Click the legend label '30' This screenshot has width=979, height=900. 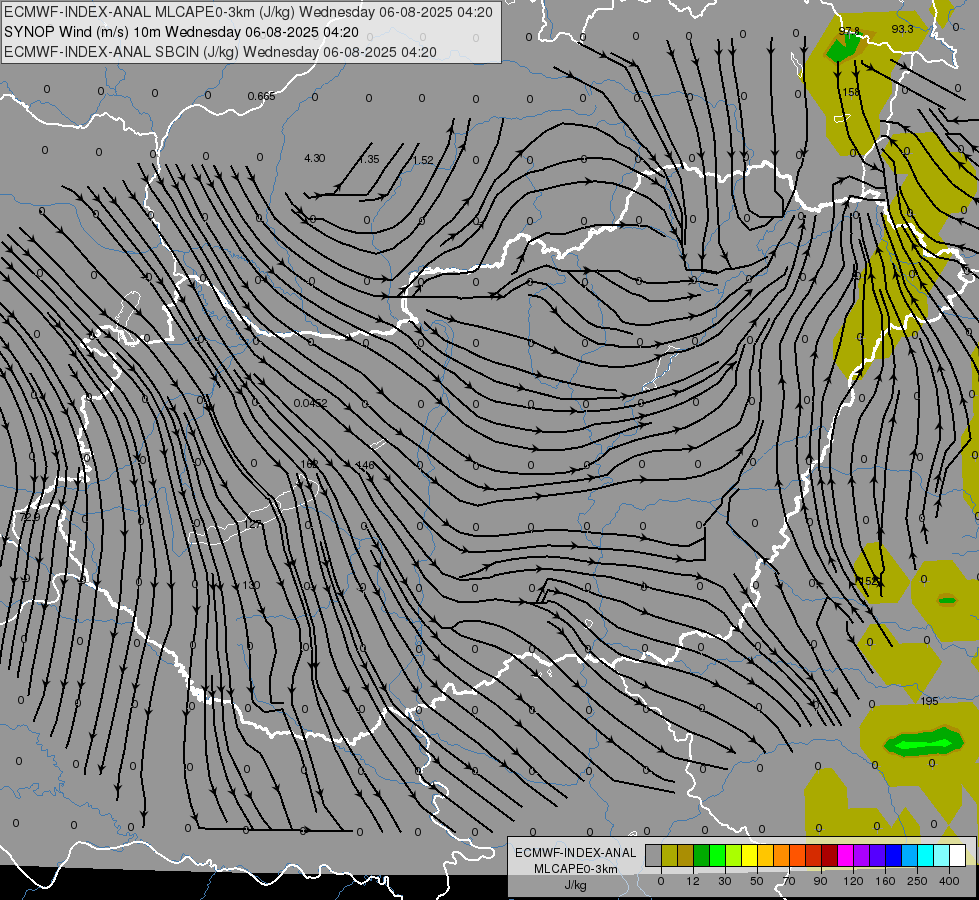click(x=725, y=881)
